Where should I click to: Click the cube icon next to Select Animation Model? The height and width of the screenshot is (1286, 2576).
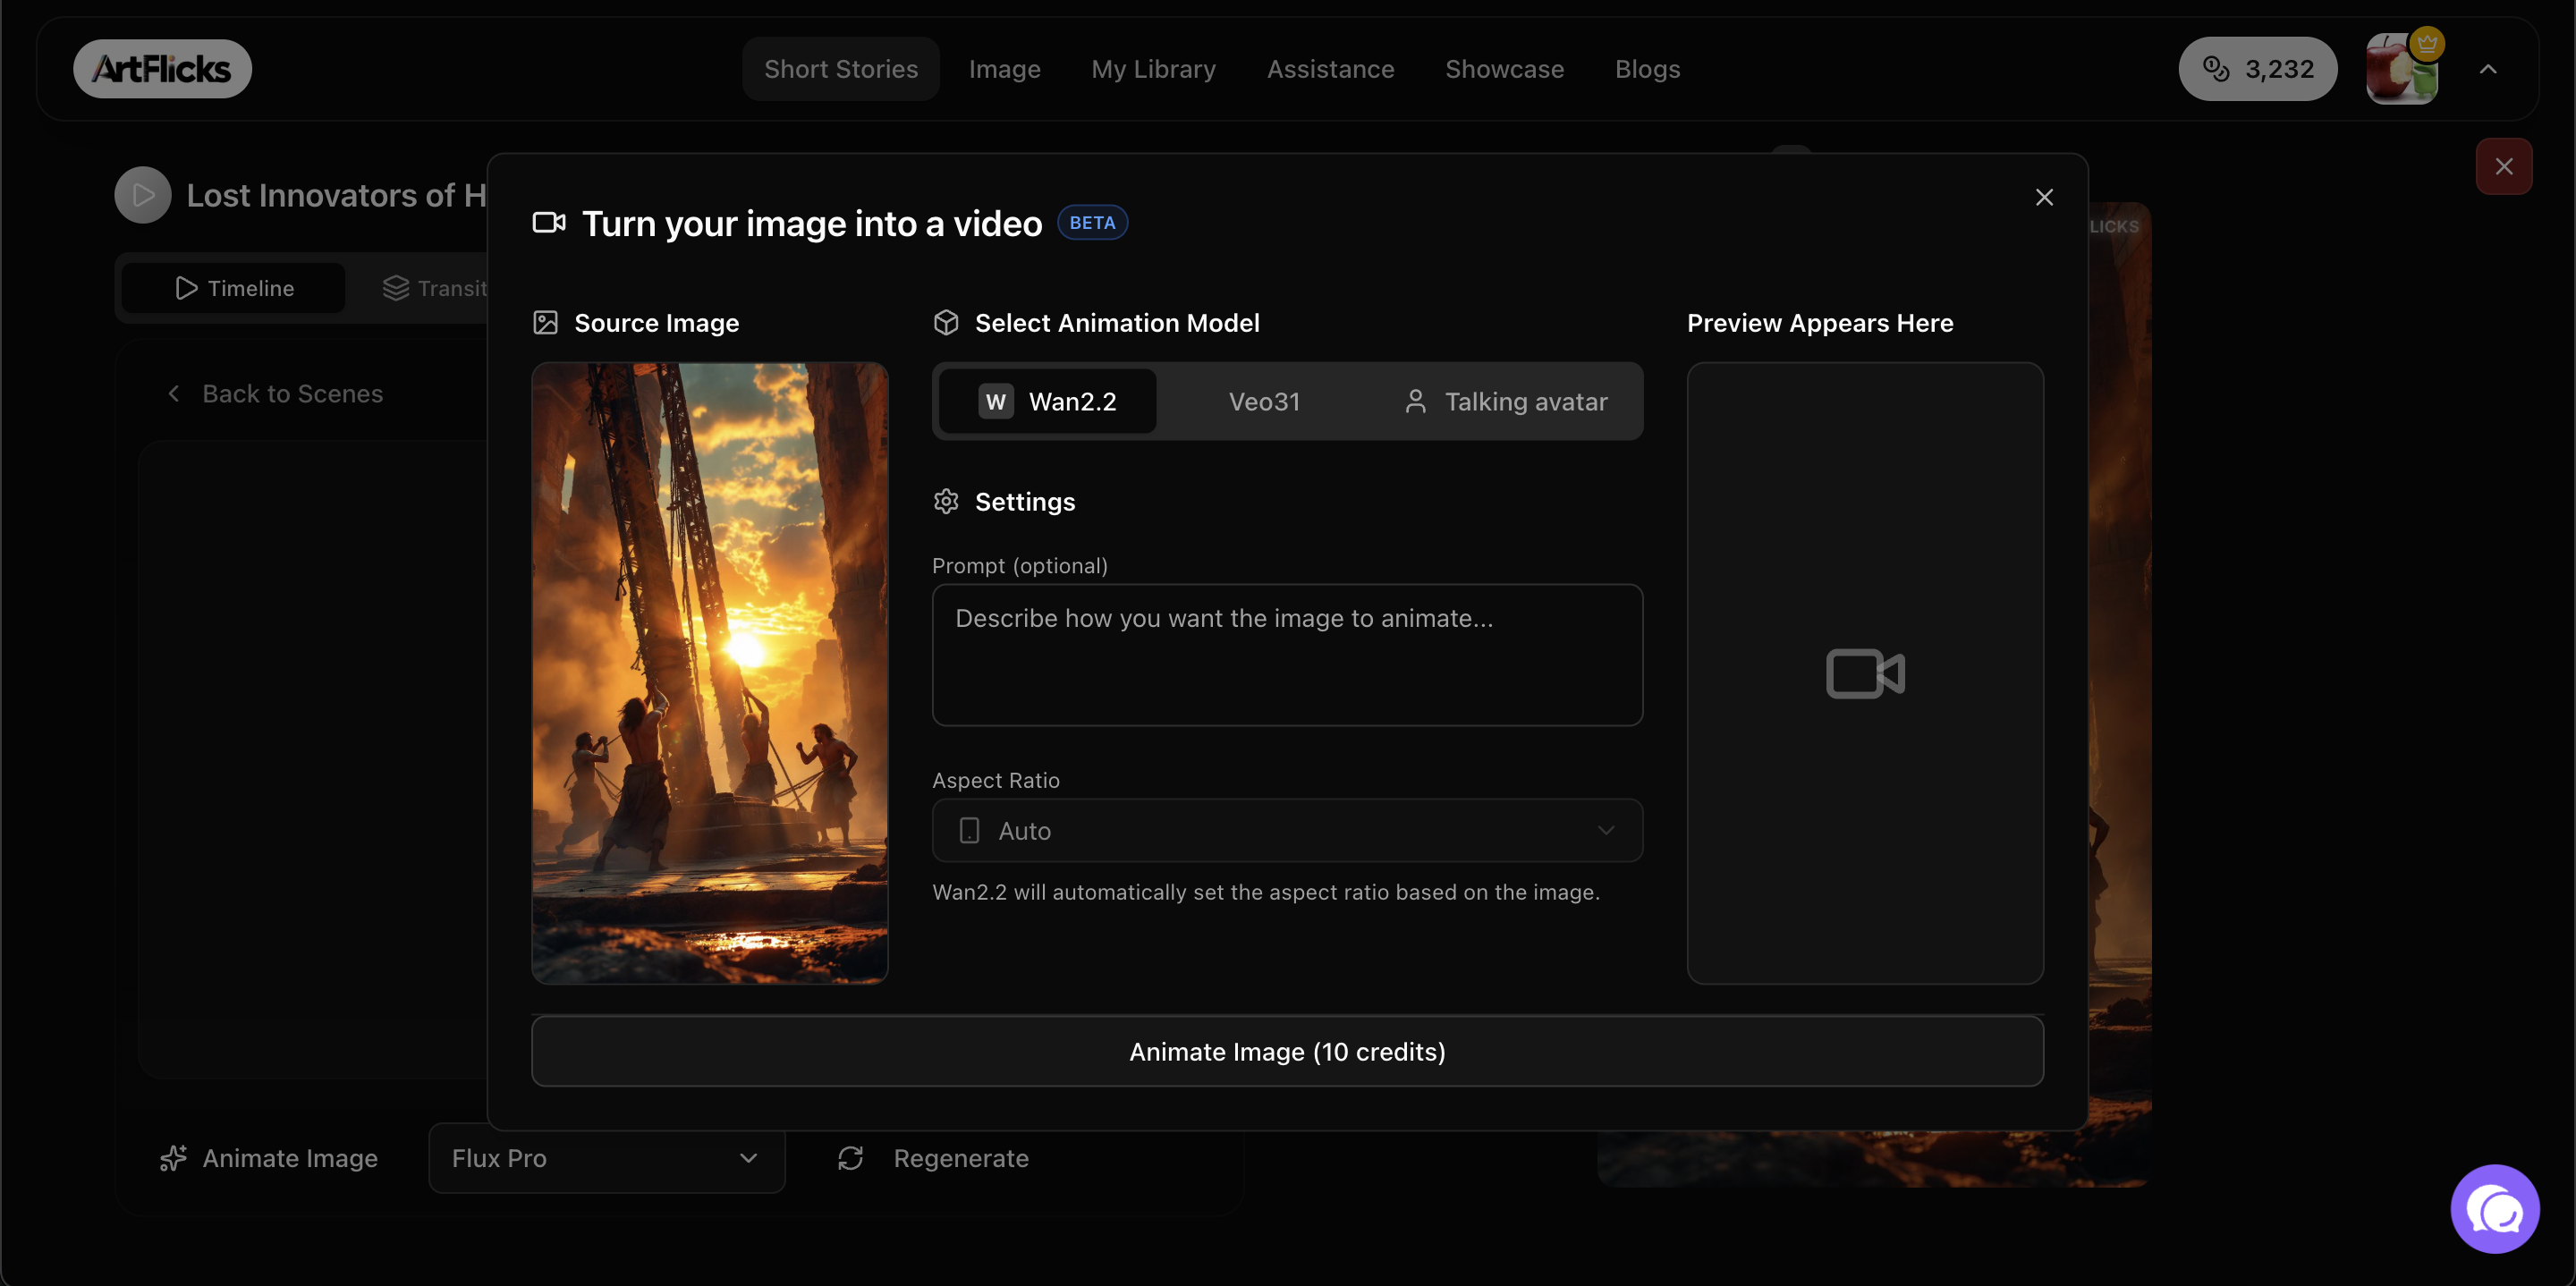946,322
